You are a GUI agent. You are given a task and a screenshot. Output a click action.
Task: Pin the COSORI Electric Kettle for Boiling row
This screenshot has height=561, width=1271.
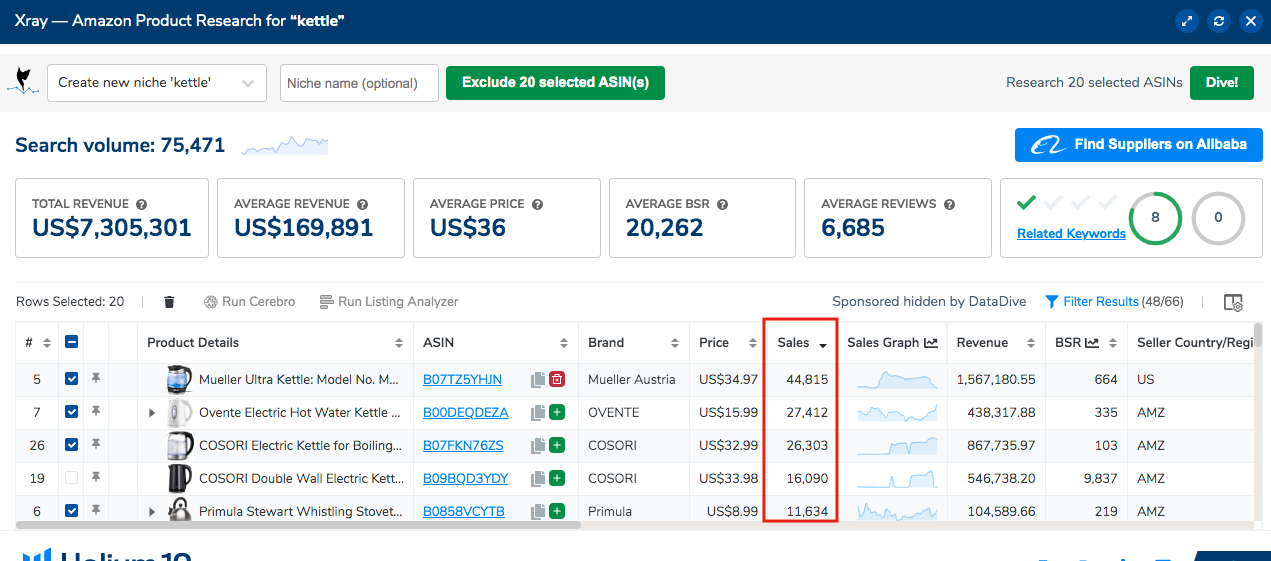tap(96, 446)
